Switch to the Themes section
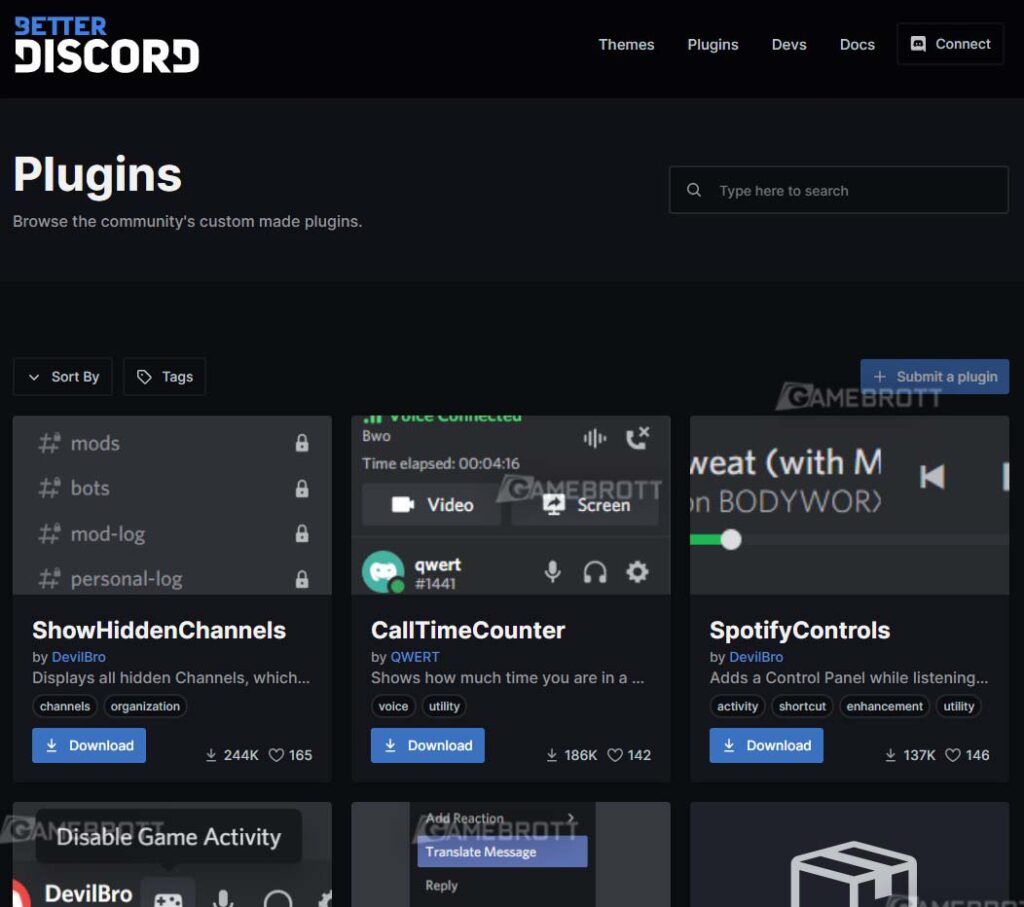1024x907 pixels. [626, 44]
